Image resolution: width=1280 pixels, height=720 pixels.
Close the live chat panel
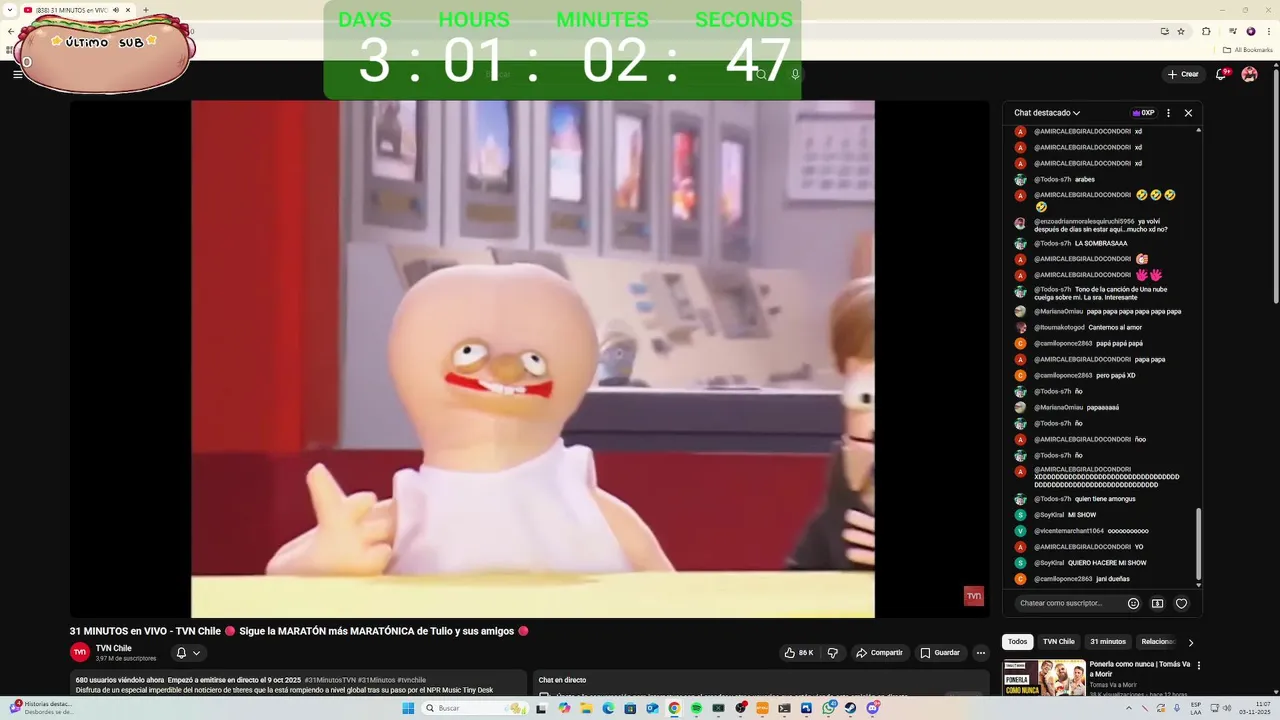[1188, 113]
